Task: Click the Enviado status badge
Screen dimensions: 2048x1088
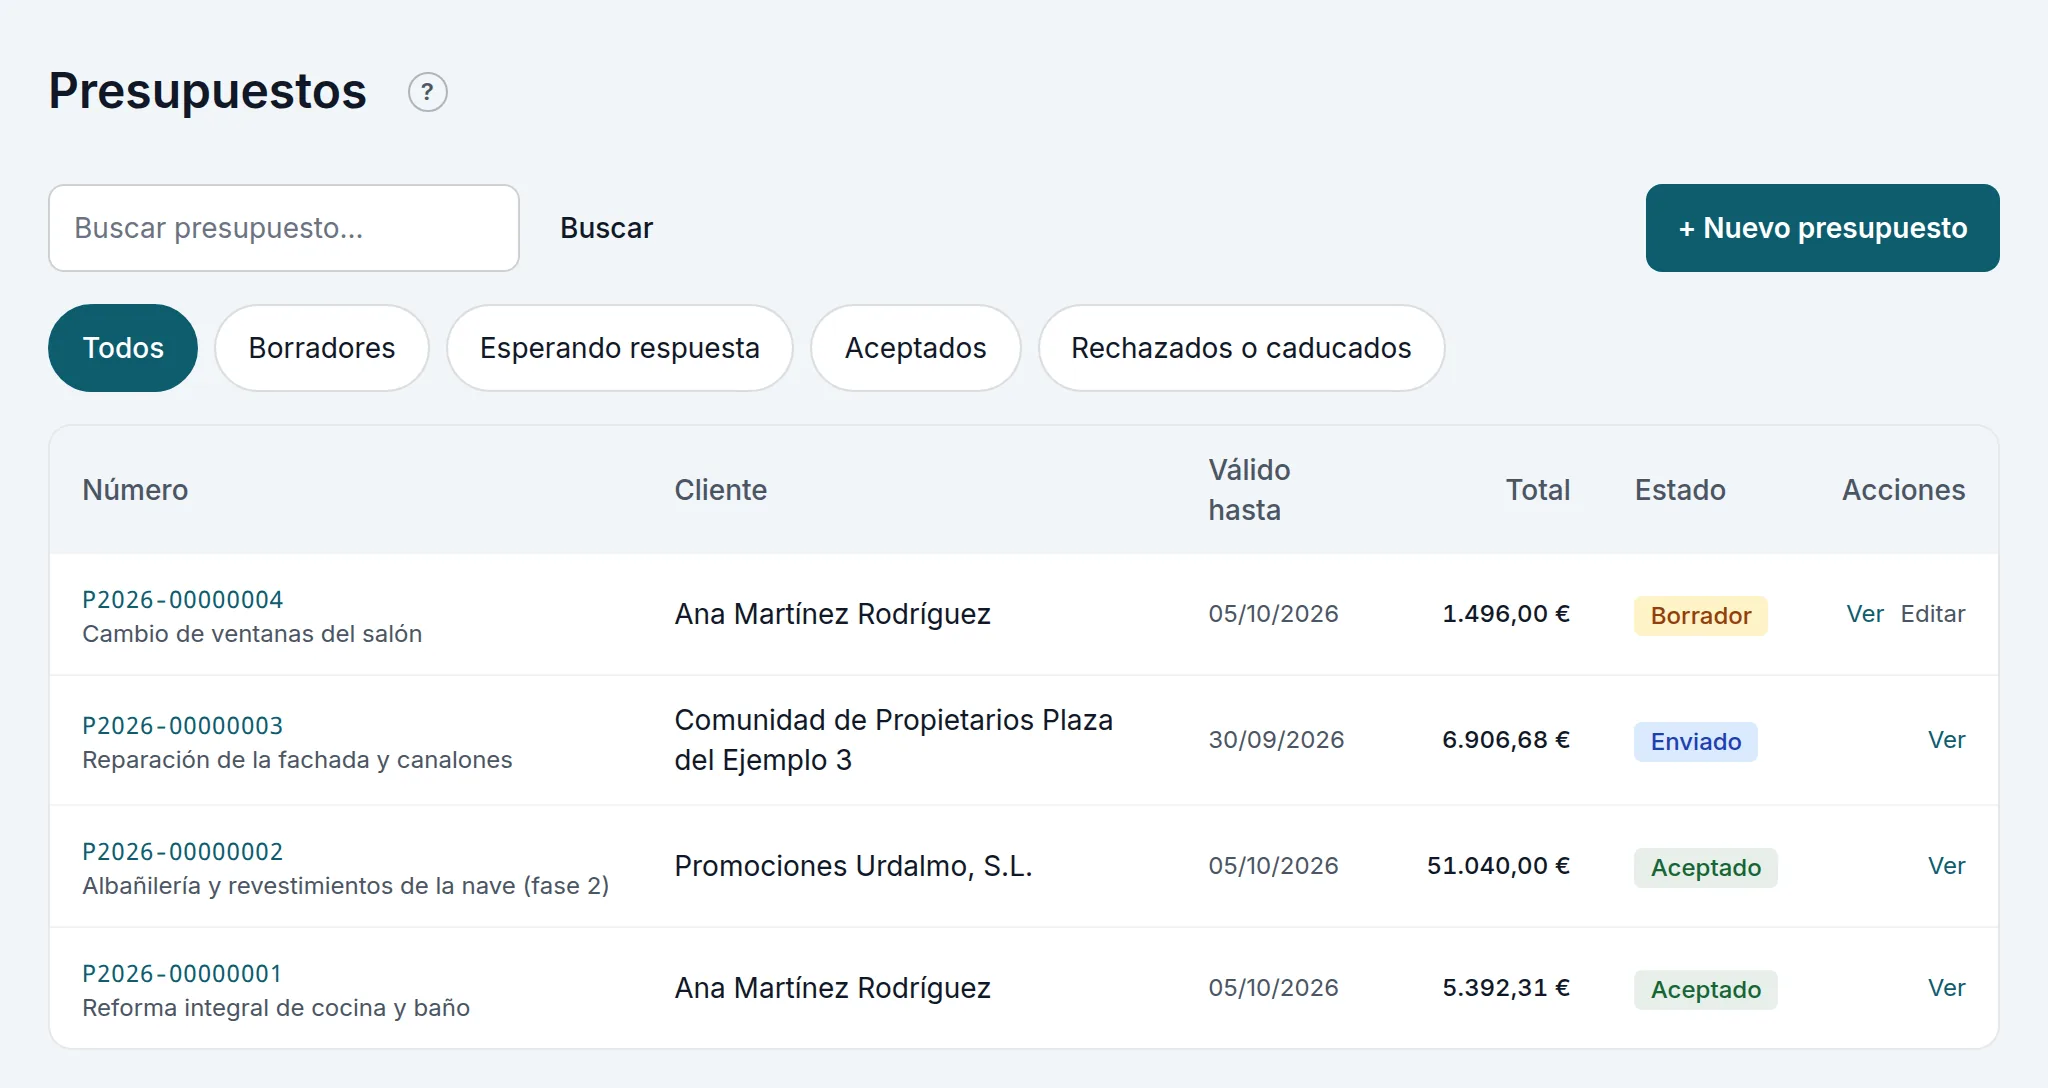Action: (x=1695, y=742)
